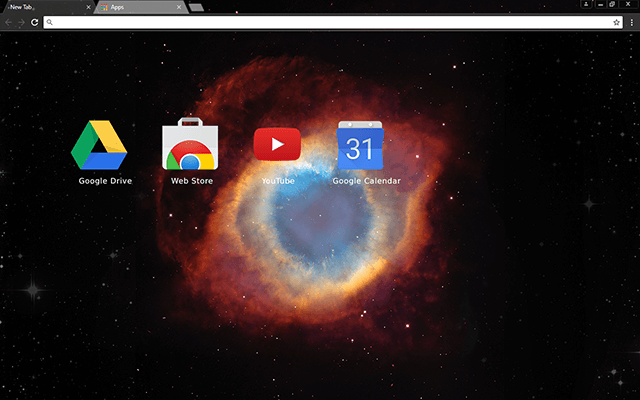Screen dimensions: 640x400
Task: Launch the Chrome Web Store app
Action: [x=191, y=145]
